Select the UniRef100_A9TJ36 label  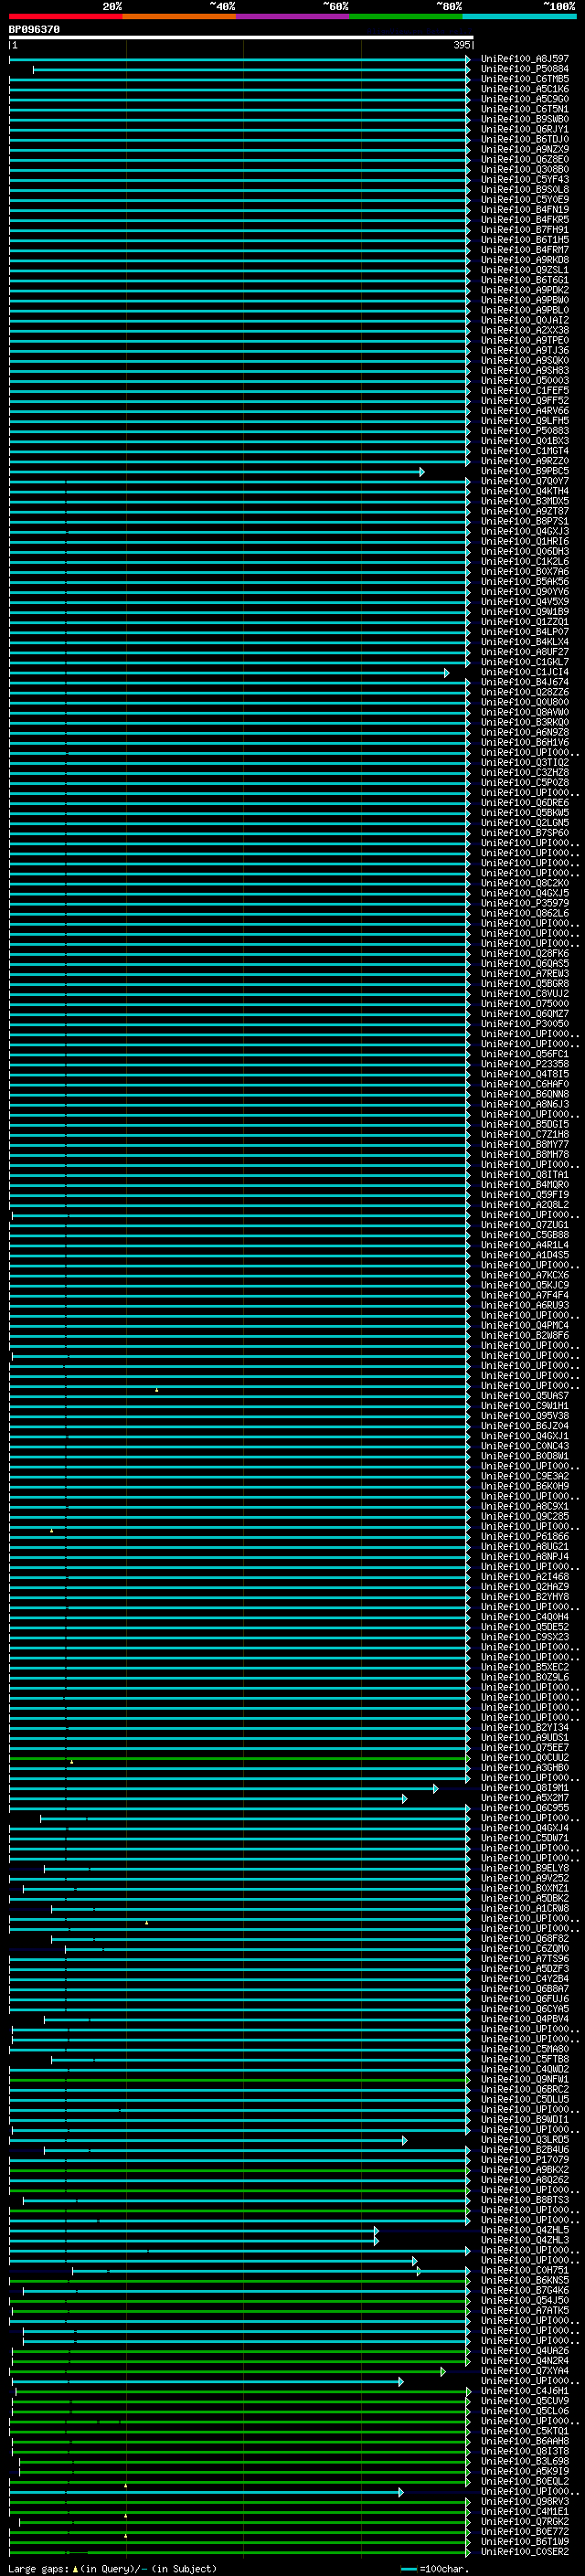coord(525,351)
